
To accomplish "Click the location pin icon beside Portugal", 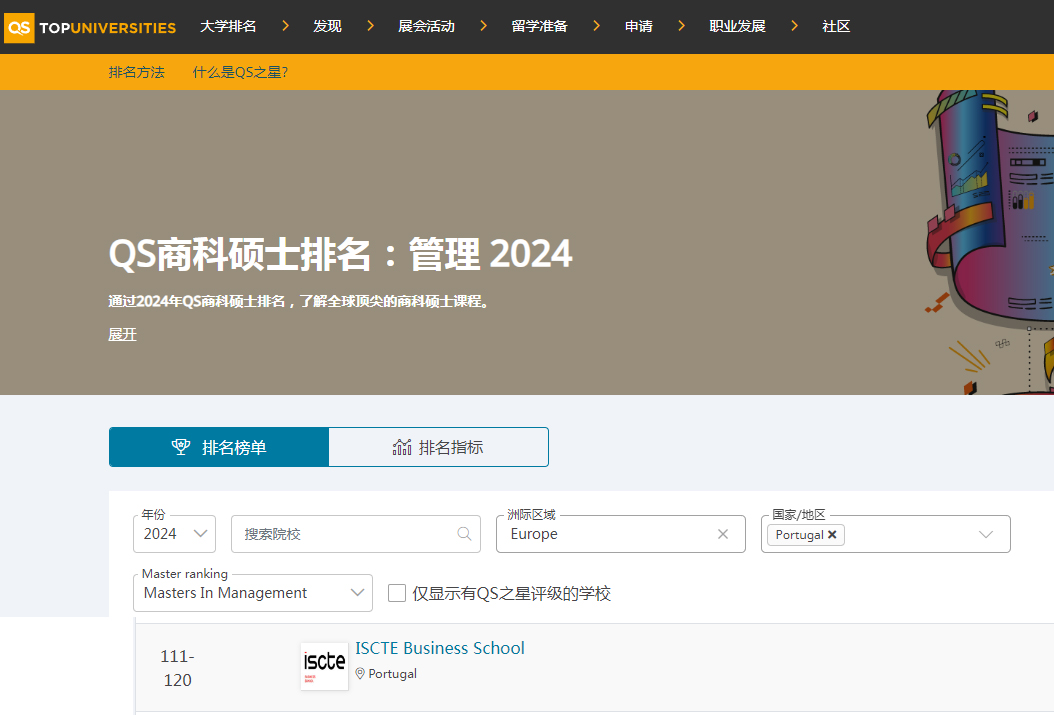I will pyautogui.click(x=360, y=673).
